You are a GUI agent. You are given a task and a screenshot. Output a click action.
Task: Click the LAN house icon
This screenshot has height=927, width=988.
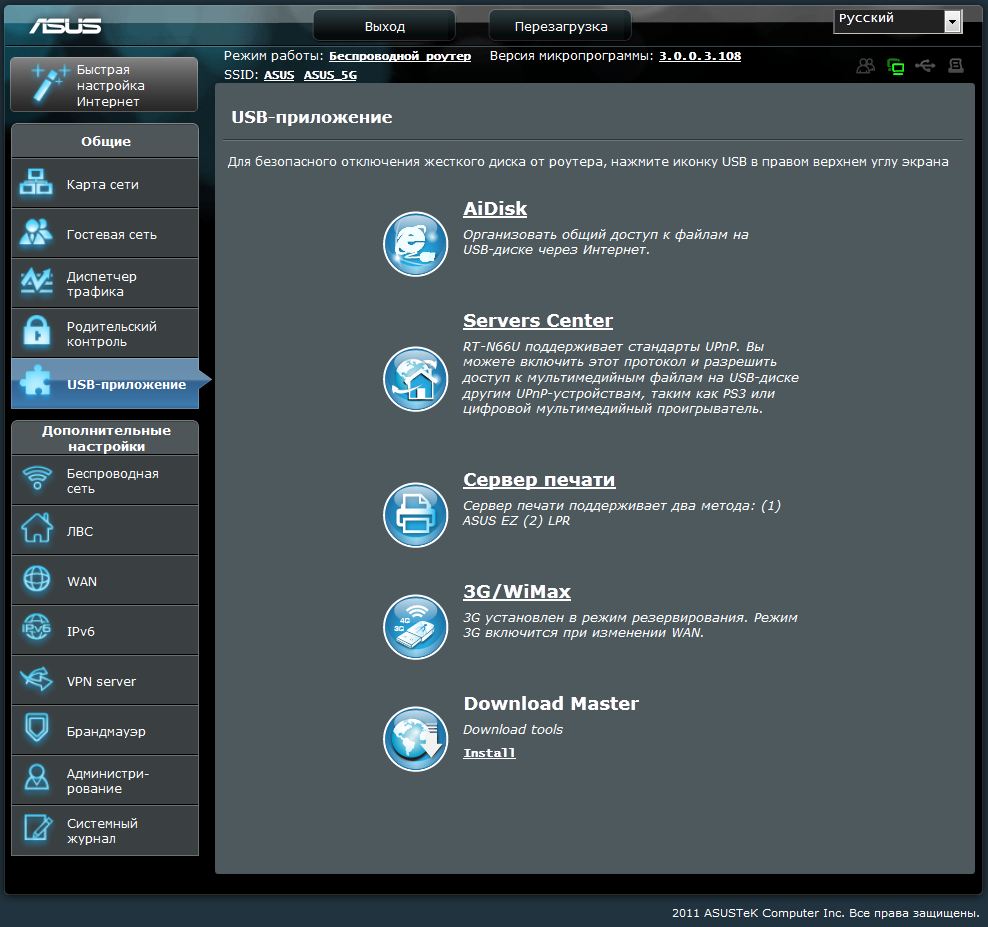37,528
